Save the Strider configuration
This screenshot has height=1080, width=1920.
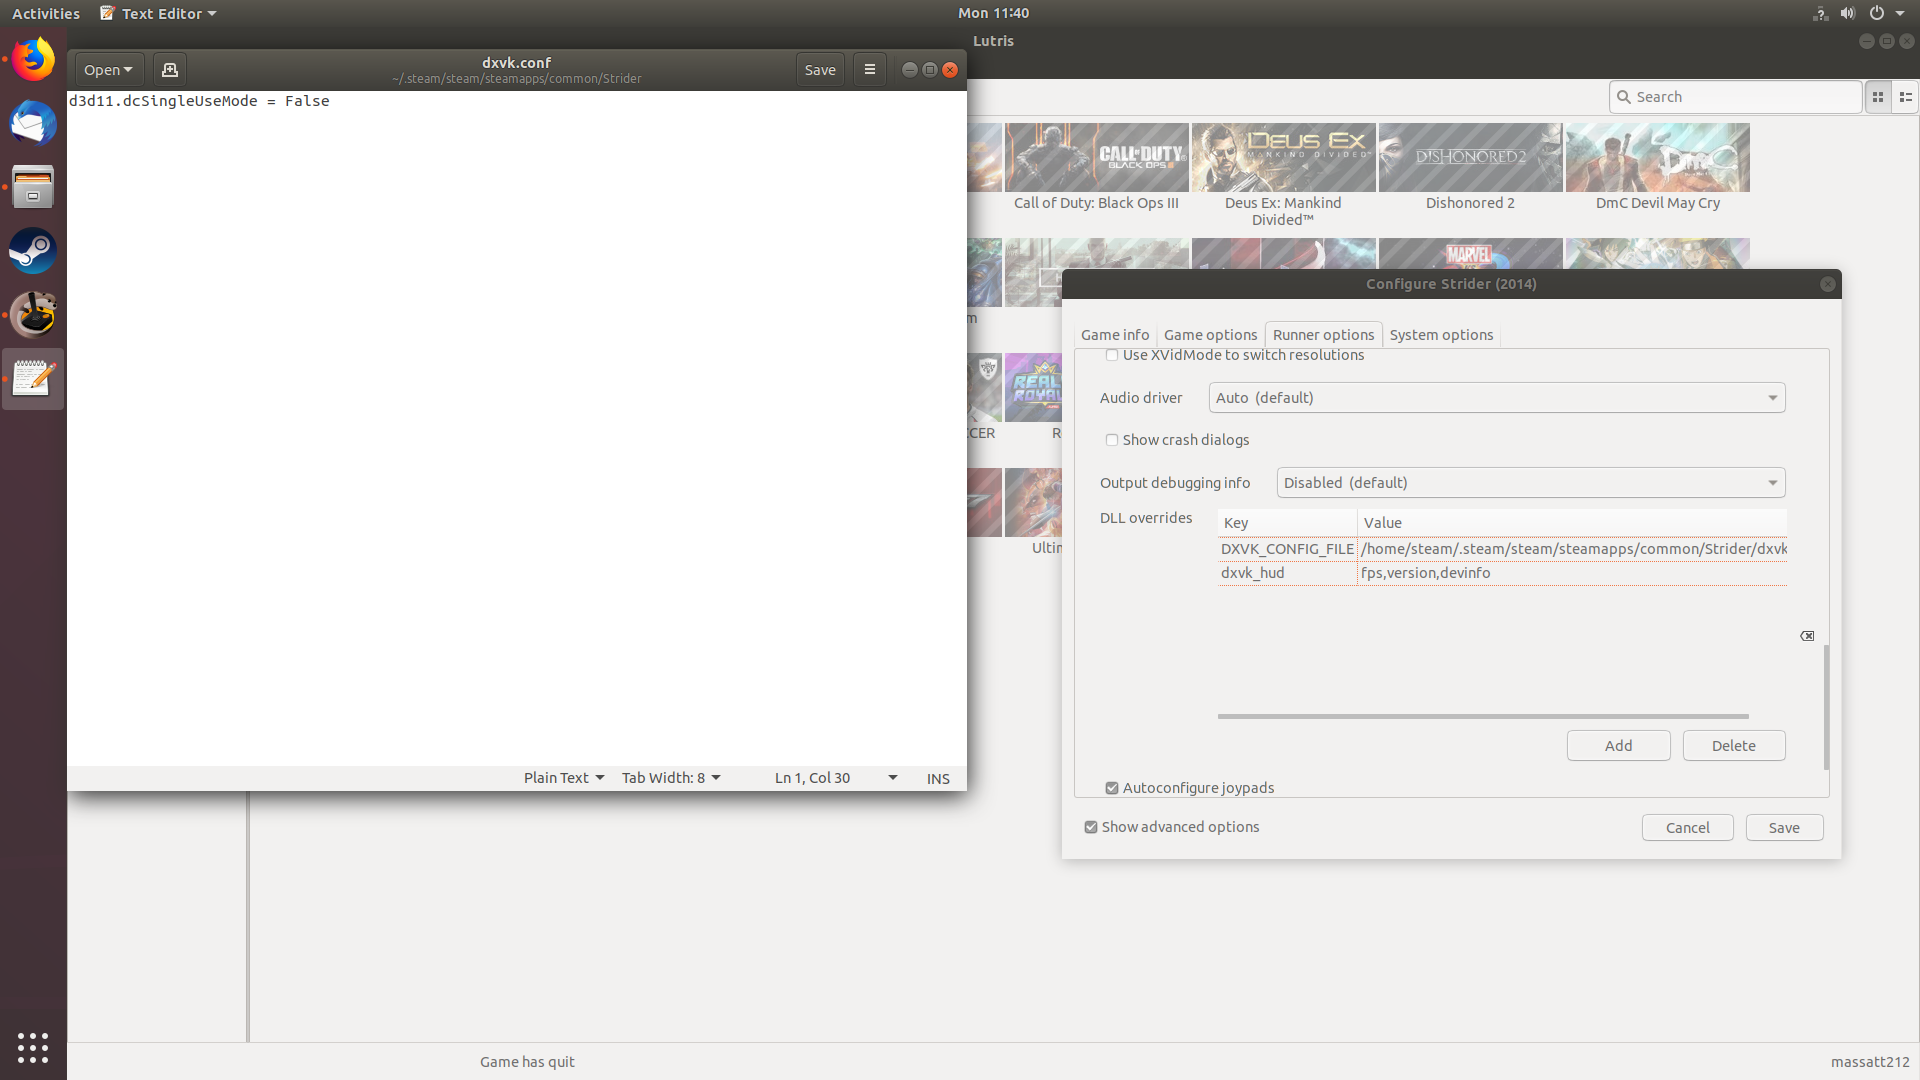(x=1784, y=828)
